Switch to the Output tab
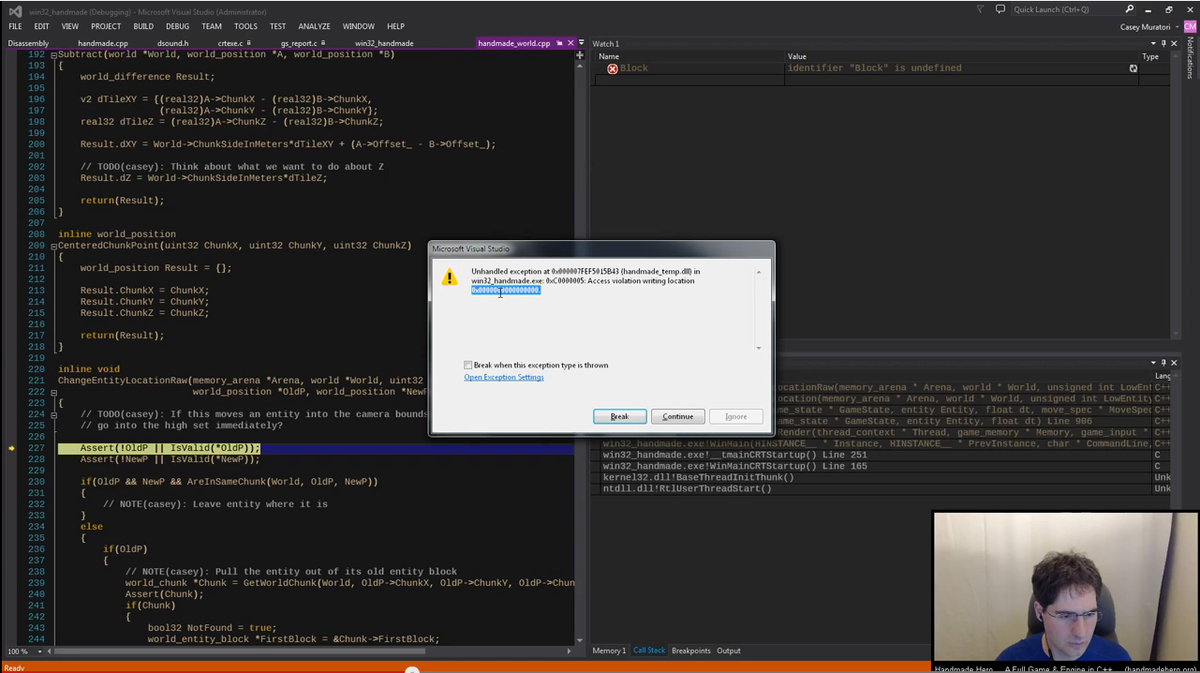This screenshot has width=1200, height=673. 729,651
